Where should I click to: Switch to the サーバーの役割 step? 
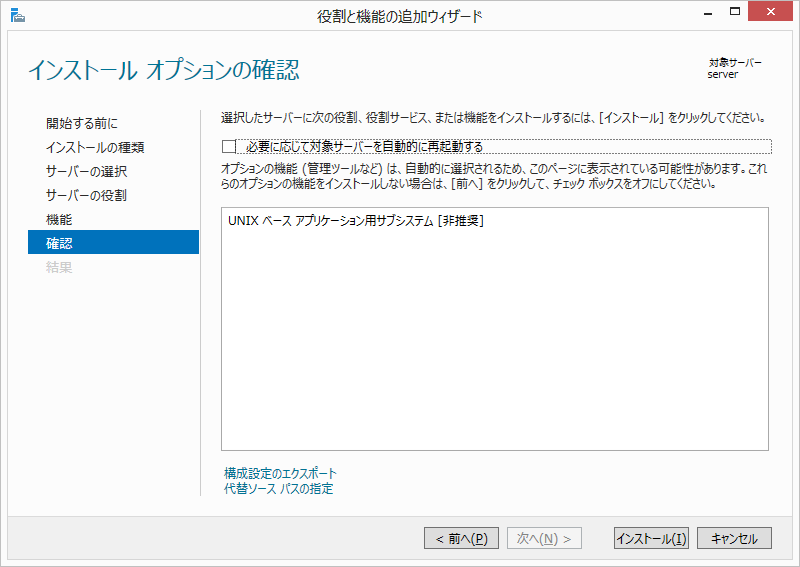point(86,196)
